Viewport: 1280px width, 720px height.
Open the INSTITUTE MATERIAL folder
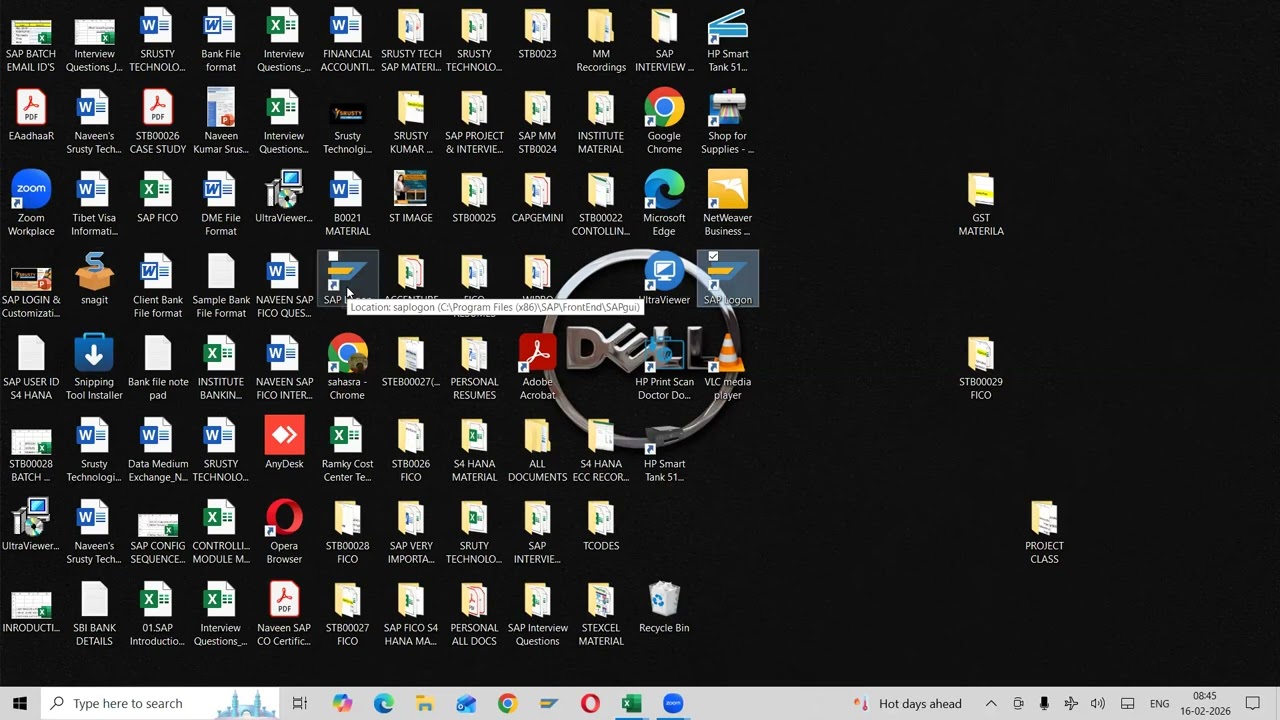click(600, 122)
